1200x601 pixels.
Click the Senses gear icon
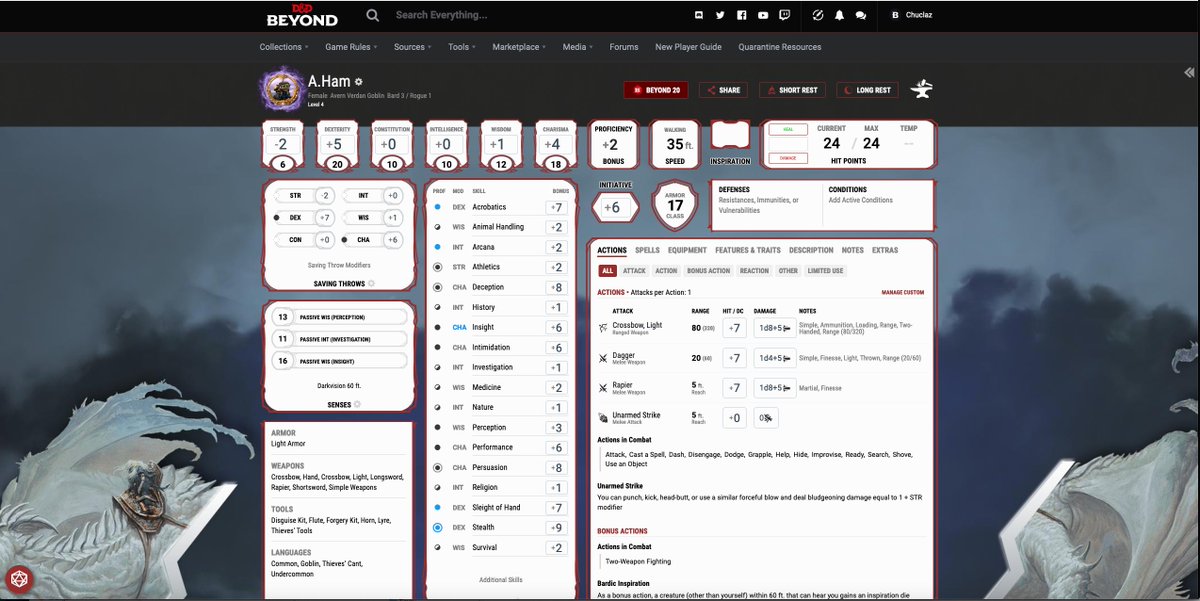[357, 404]
